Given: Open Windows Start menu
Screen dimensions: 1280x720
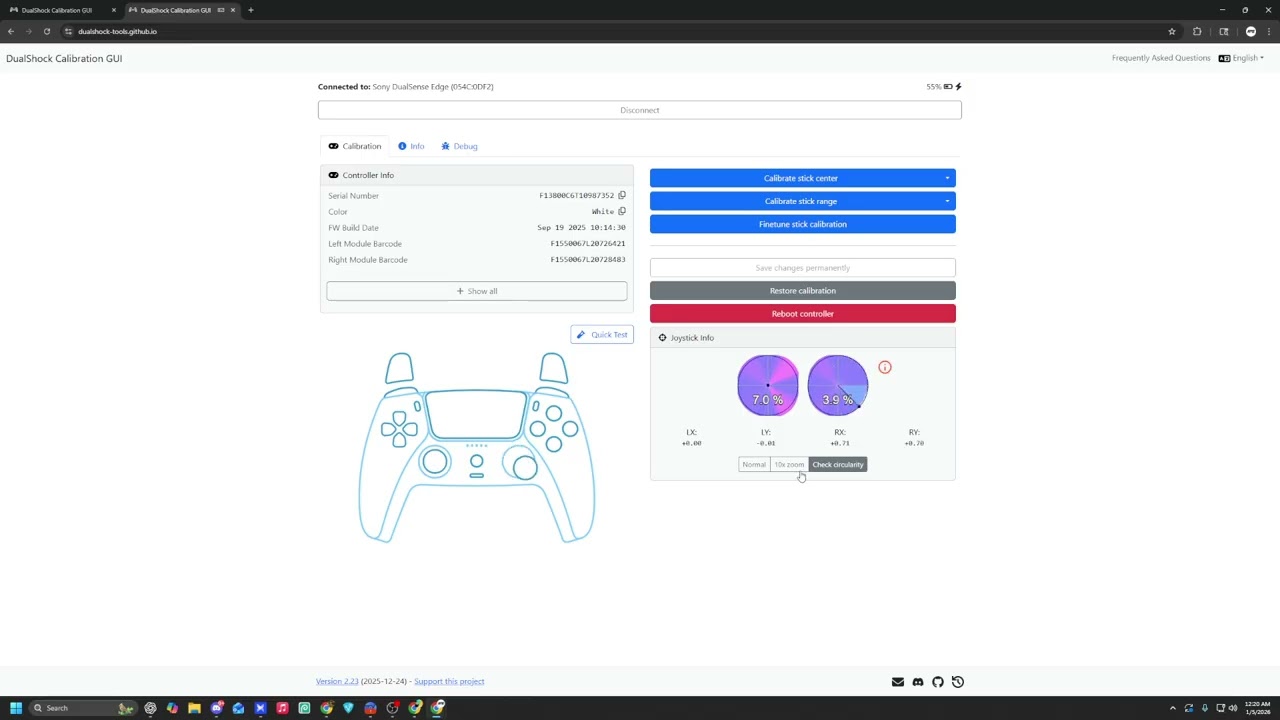Looking at the screenshot, I should [x=16, y=708].
